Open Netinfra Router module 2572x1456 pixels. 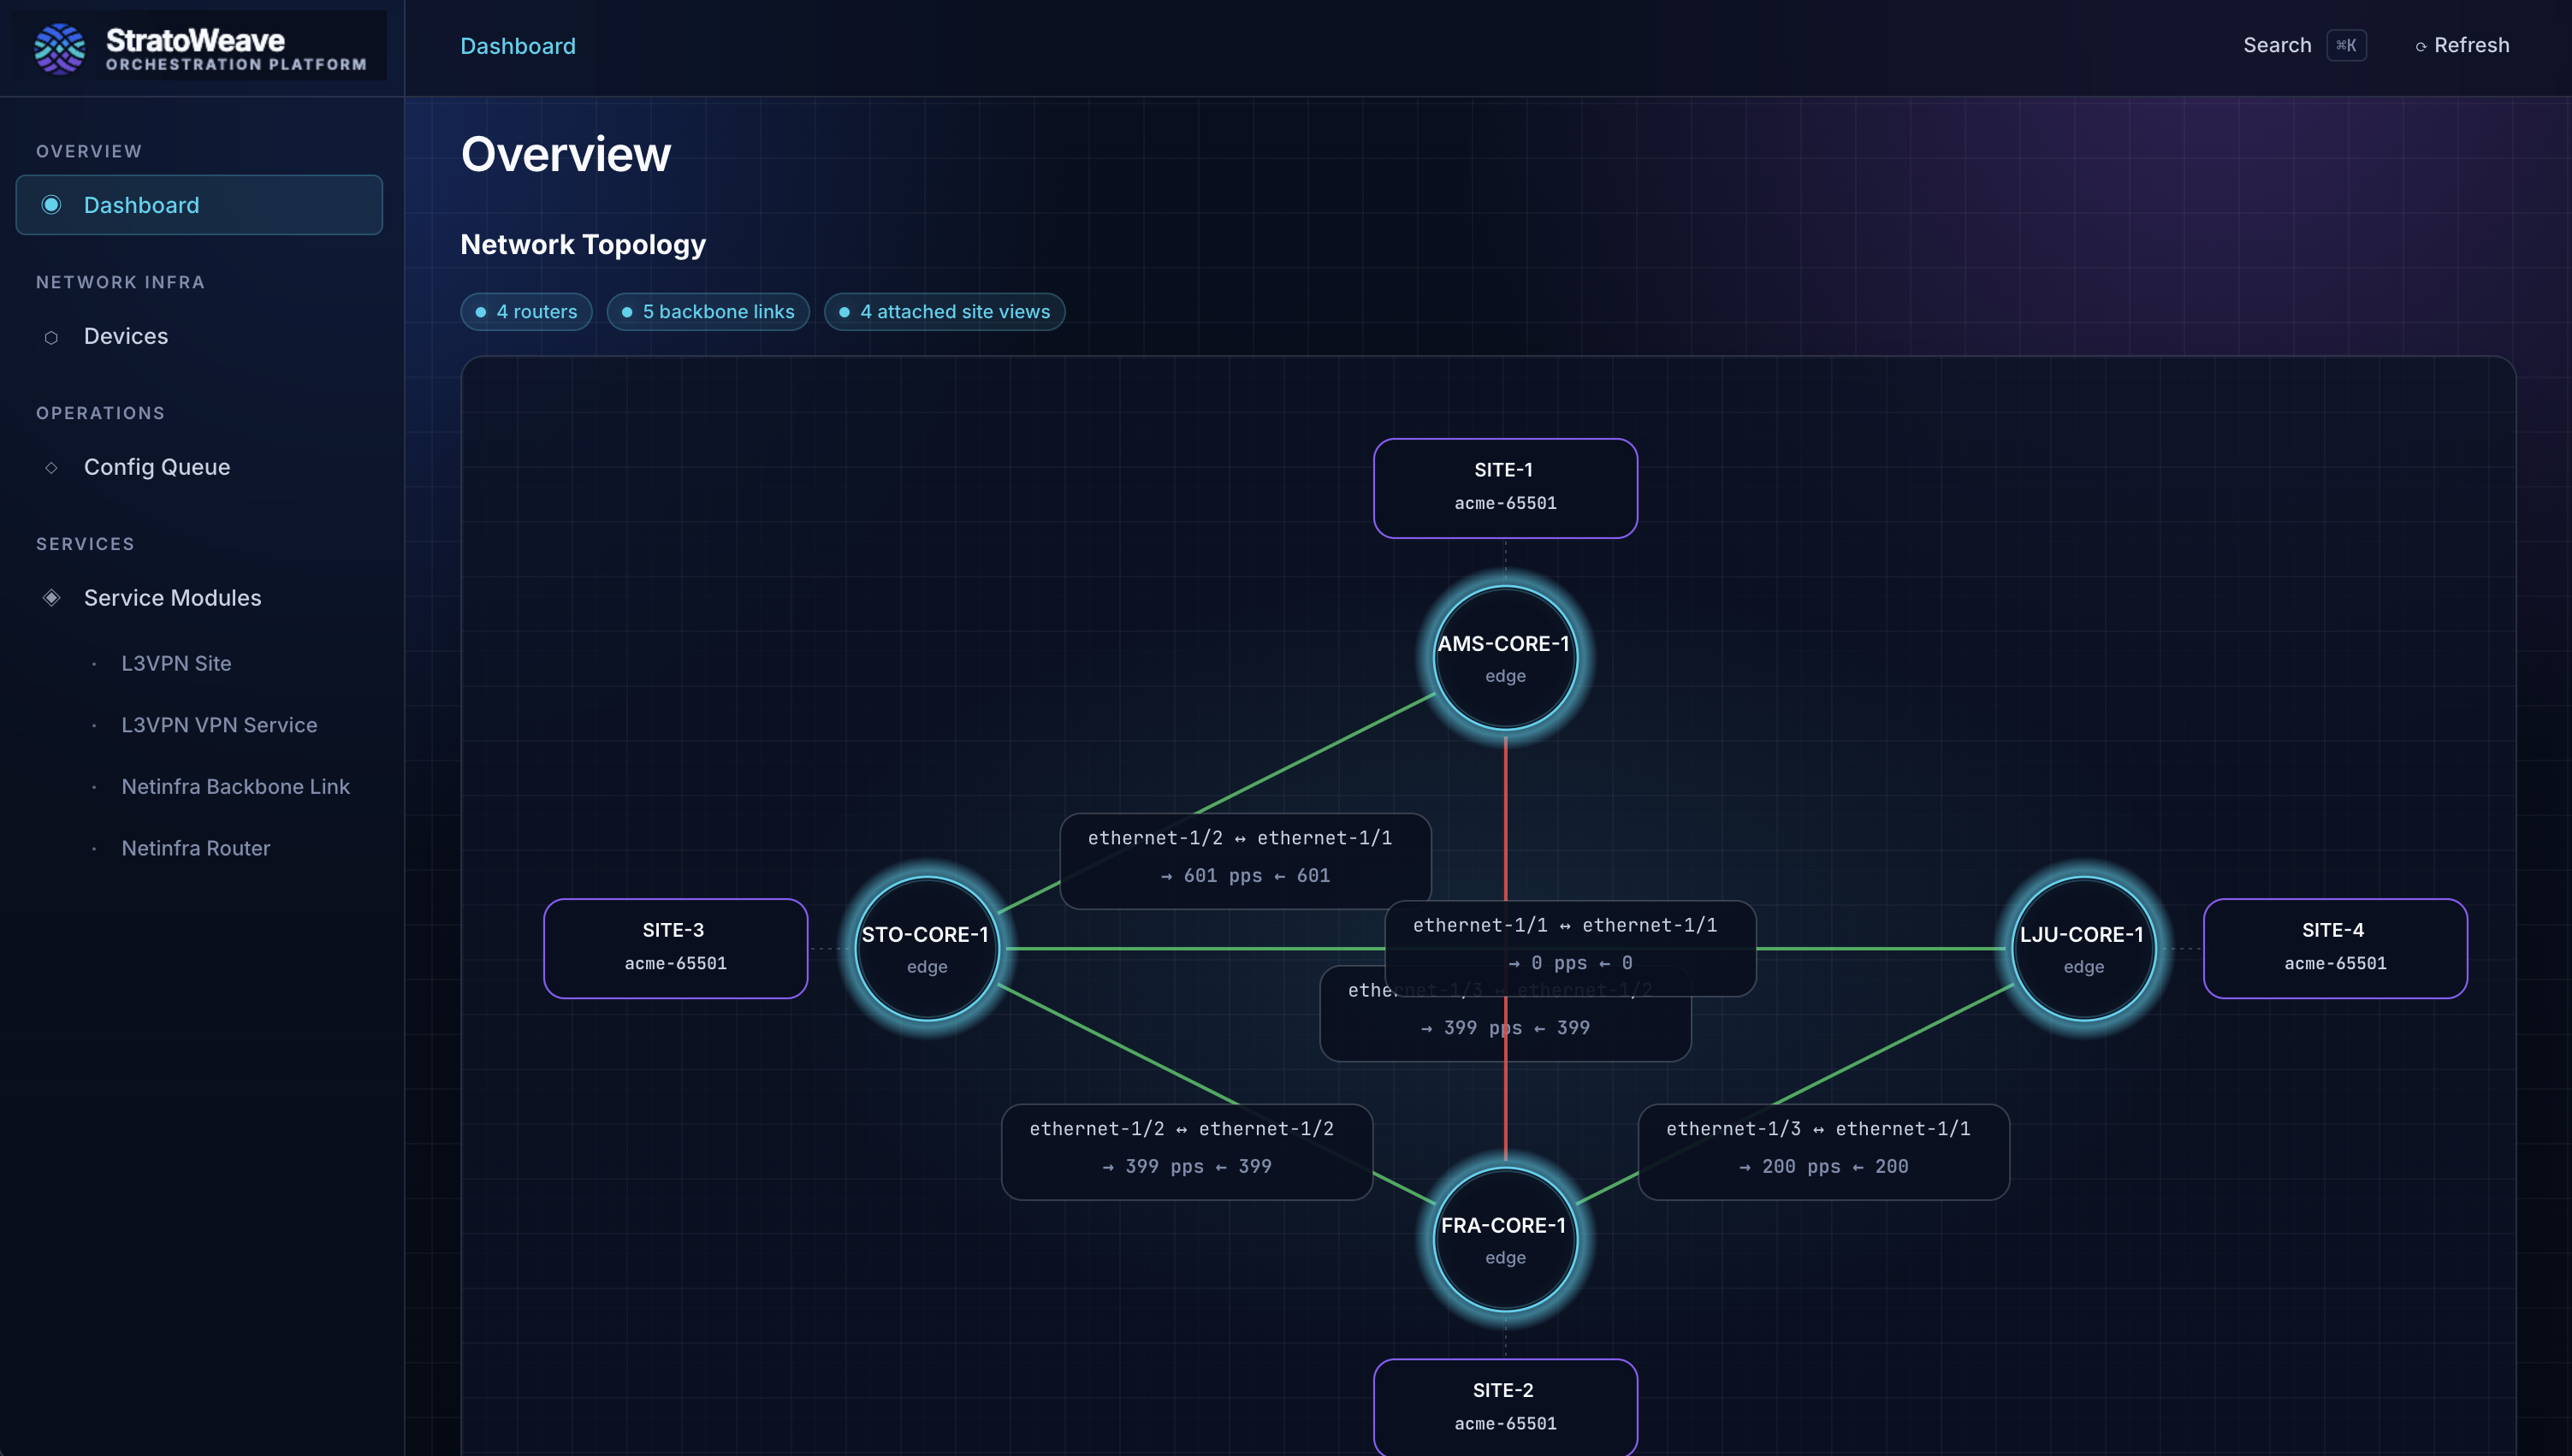click(195, 848)
